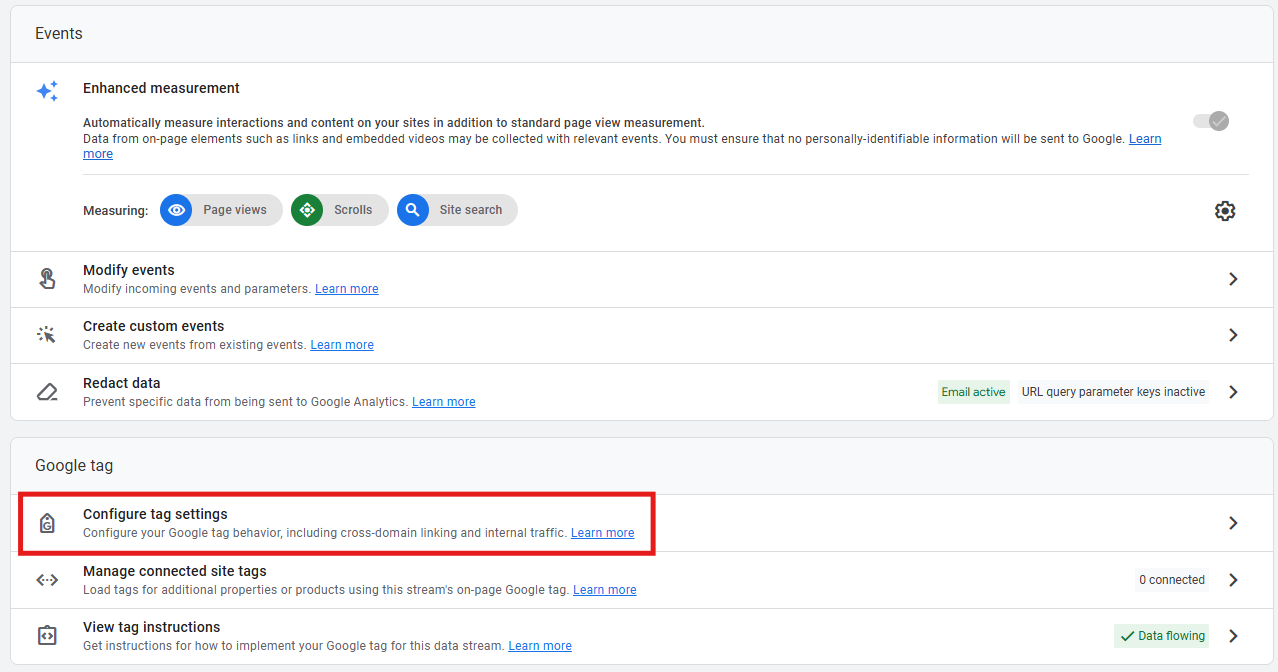Open Configure tag settings
Viewport: 1278px width, 672px height.
coord(641,523)
